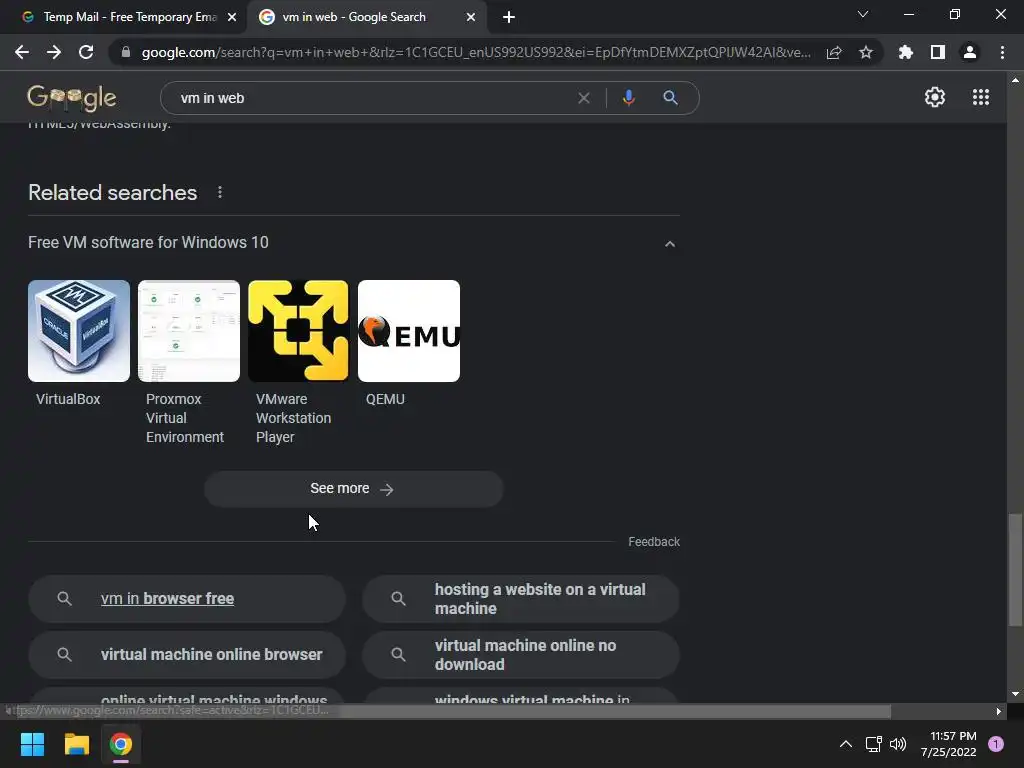1024x768 pixels.
Task: Open the VirtualBox thumbnail
Action: point(79,330)
